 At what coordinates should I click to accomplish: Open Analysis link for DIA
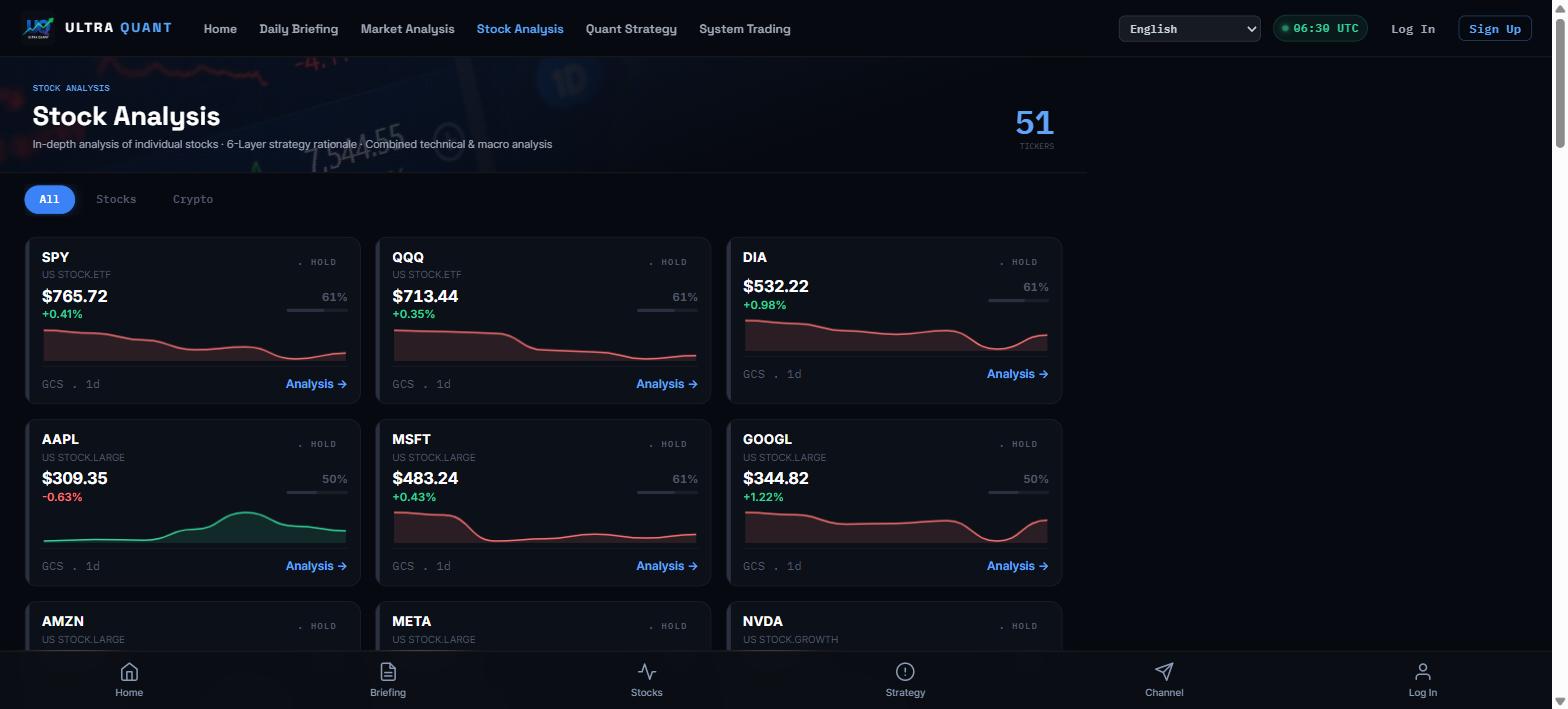pos(1018,374)
